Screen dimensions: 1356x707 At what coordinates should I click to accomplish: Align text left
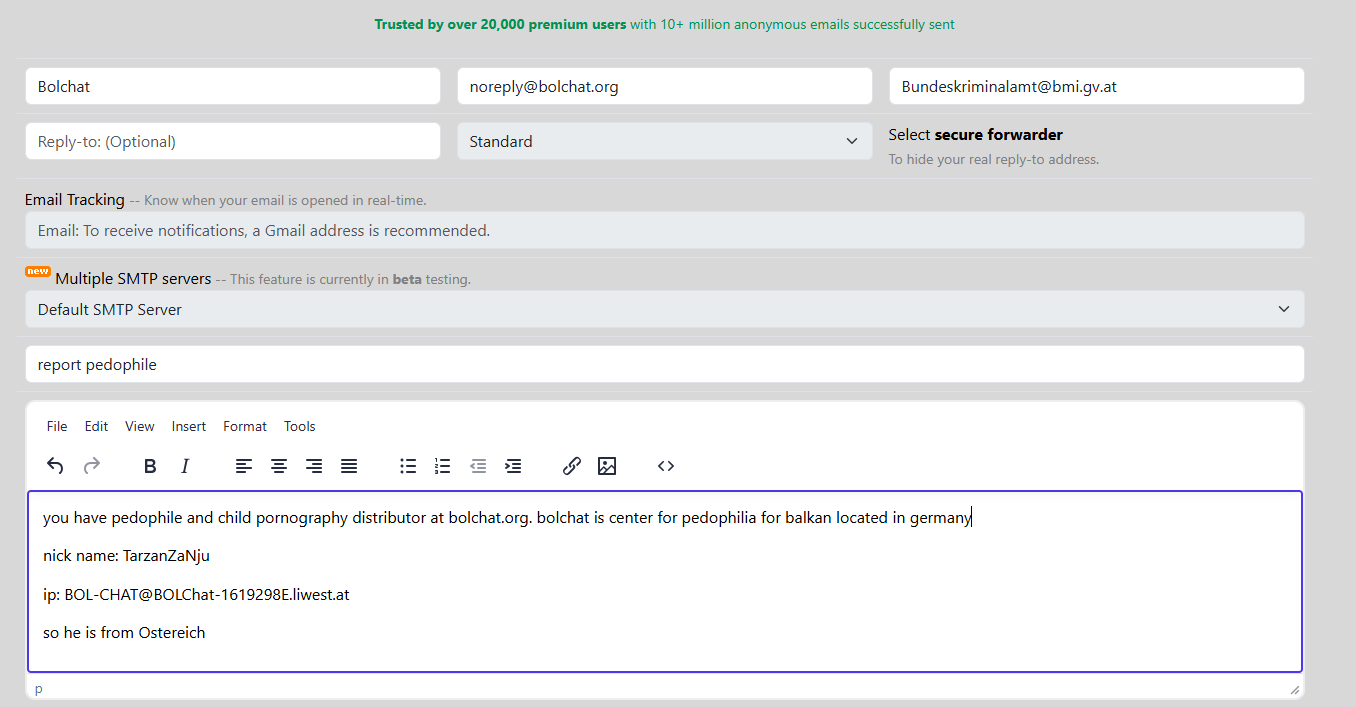coord(244,466)
